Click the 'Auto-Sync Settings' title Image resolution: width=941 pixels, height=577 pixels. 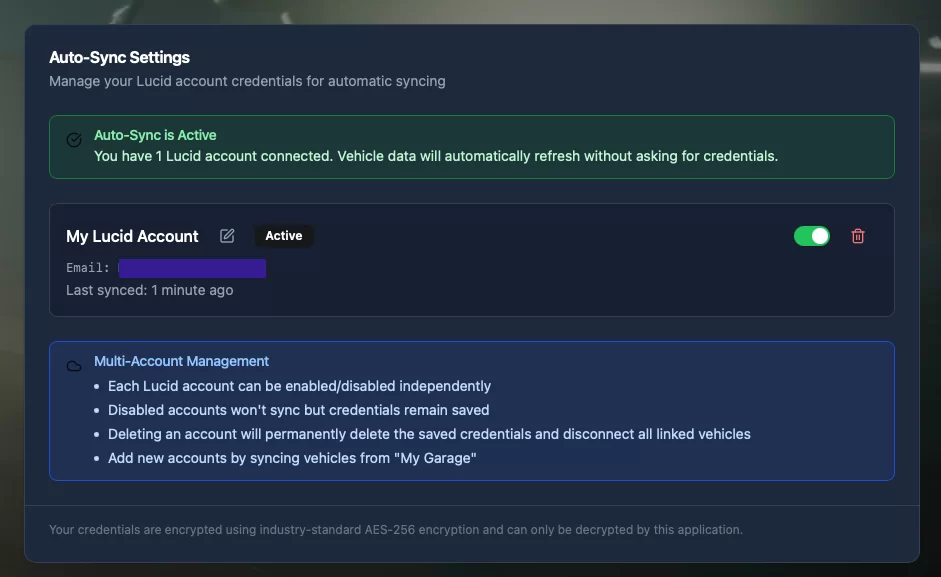point(119,57)
